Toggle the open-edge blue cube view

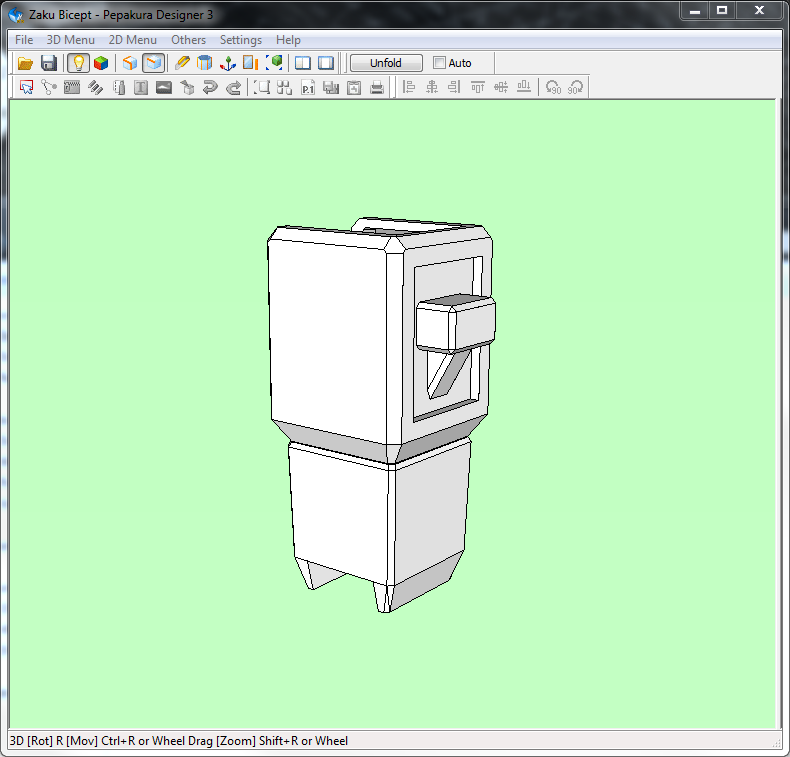coord(153,63)
